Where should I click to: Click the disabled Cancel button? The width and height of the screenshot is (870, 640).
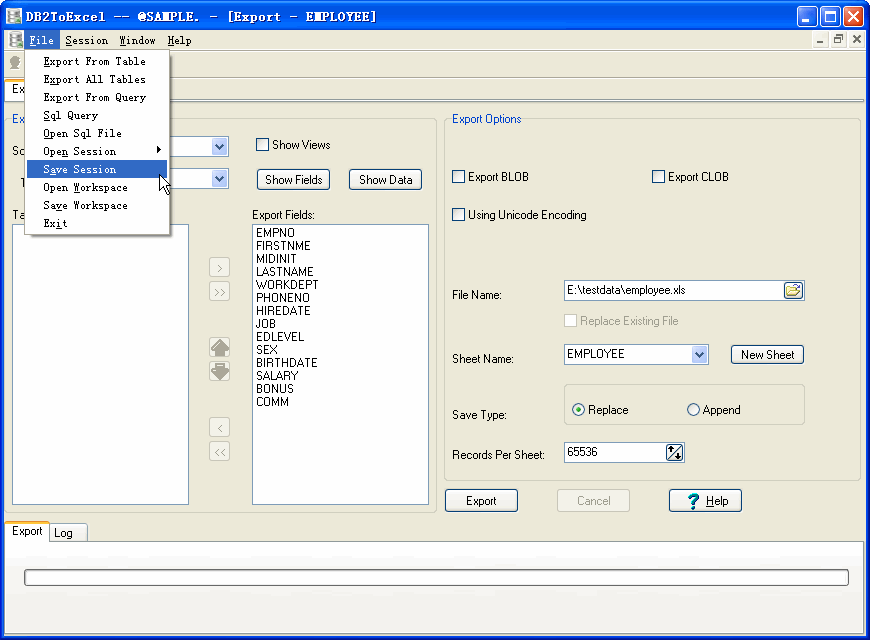[x=593, y=501]
